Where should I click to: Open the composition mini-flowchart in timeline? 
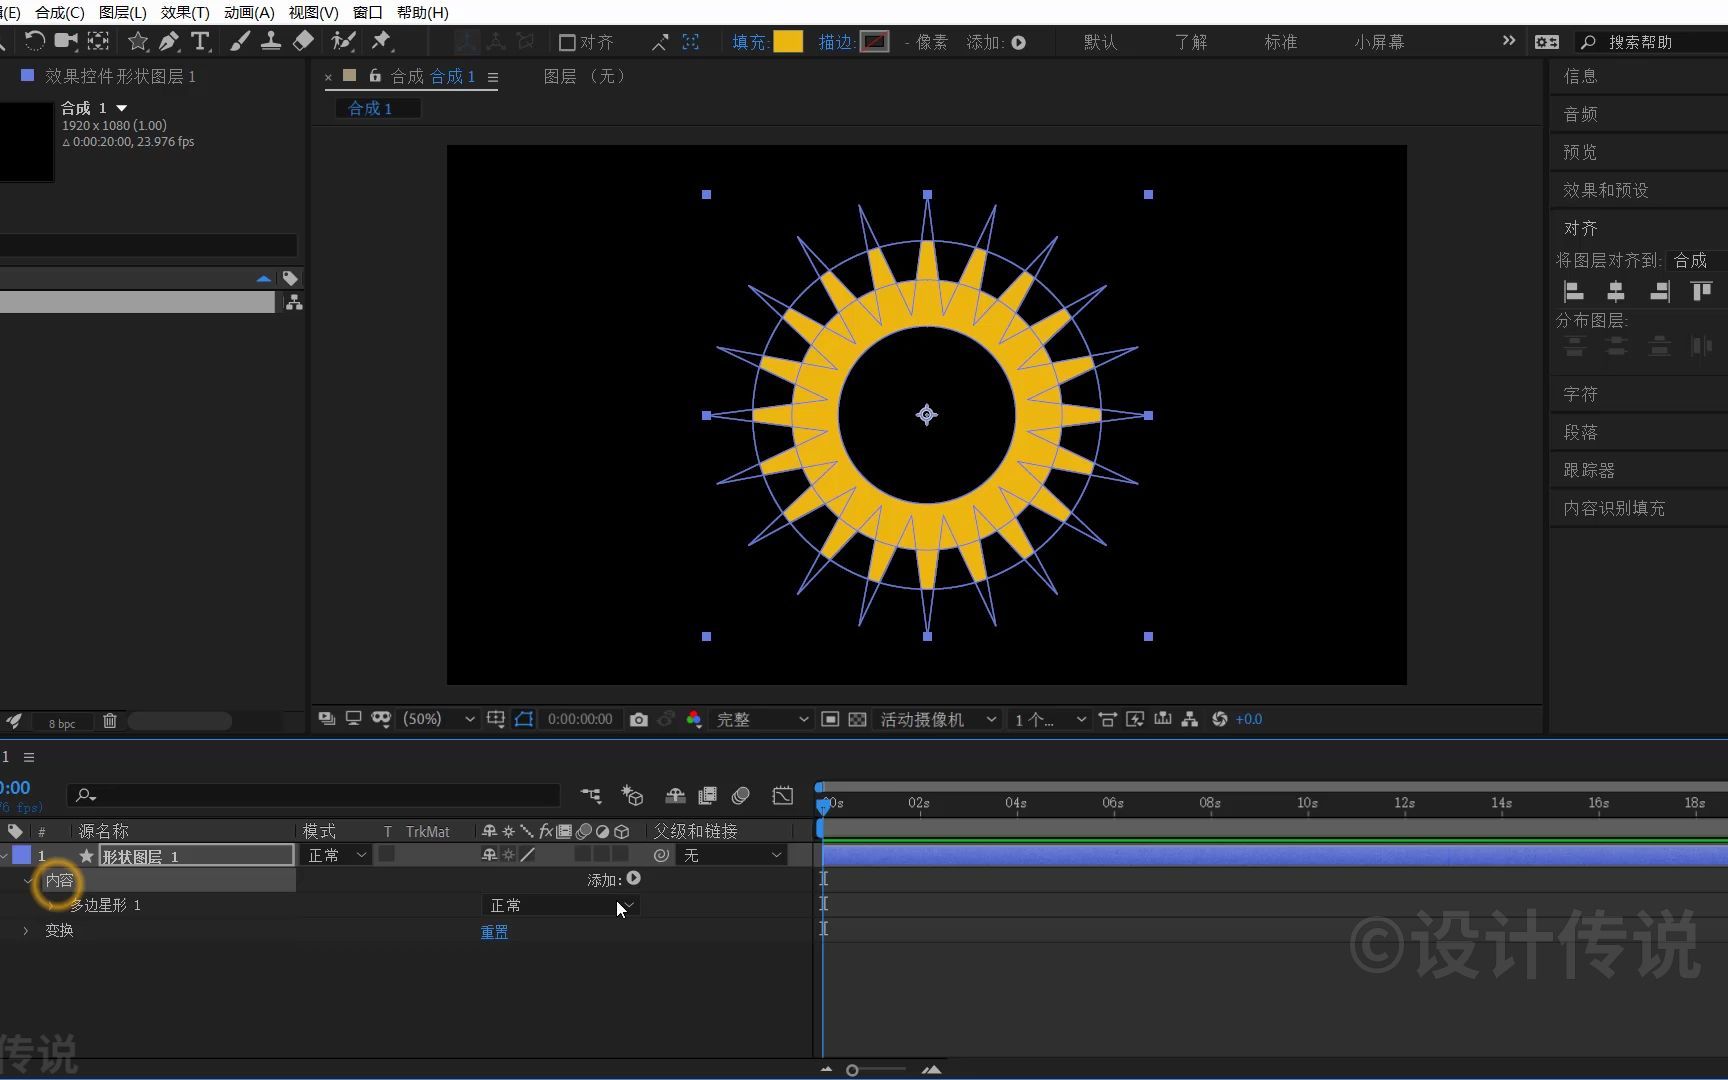[x=591, y=796]
